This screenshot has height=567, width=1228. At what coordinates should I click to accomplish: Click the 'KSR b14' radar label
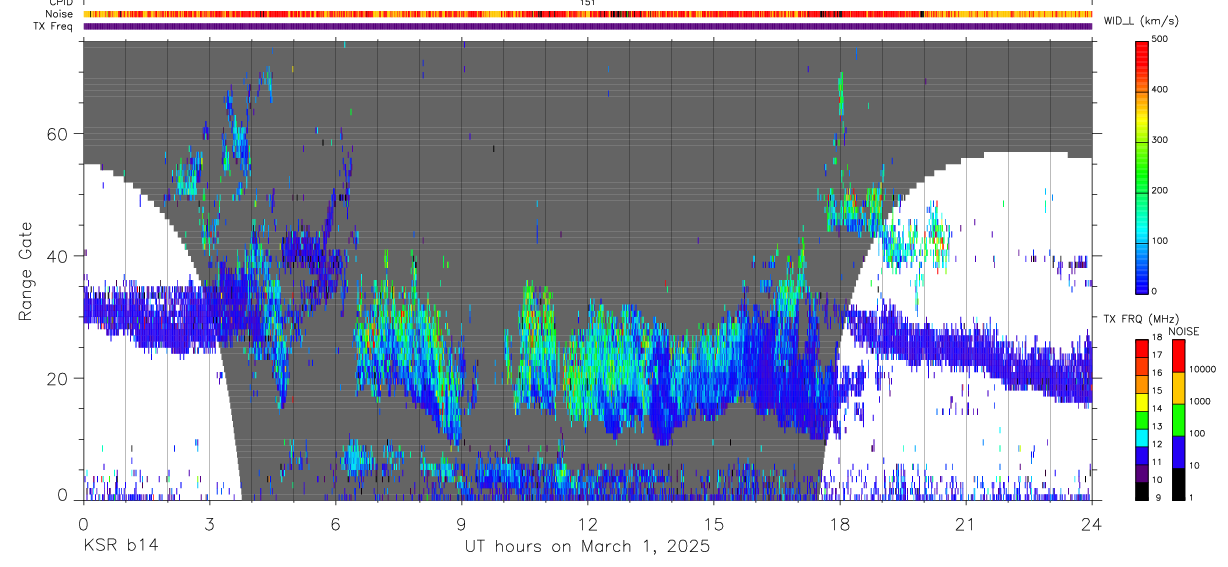pyautogui.click(x=119, y=547)
